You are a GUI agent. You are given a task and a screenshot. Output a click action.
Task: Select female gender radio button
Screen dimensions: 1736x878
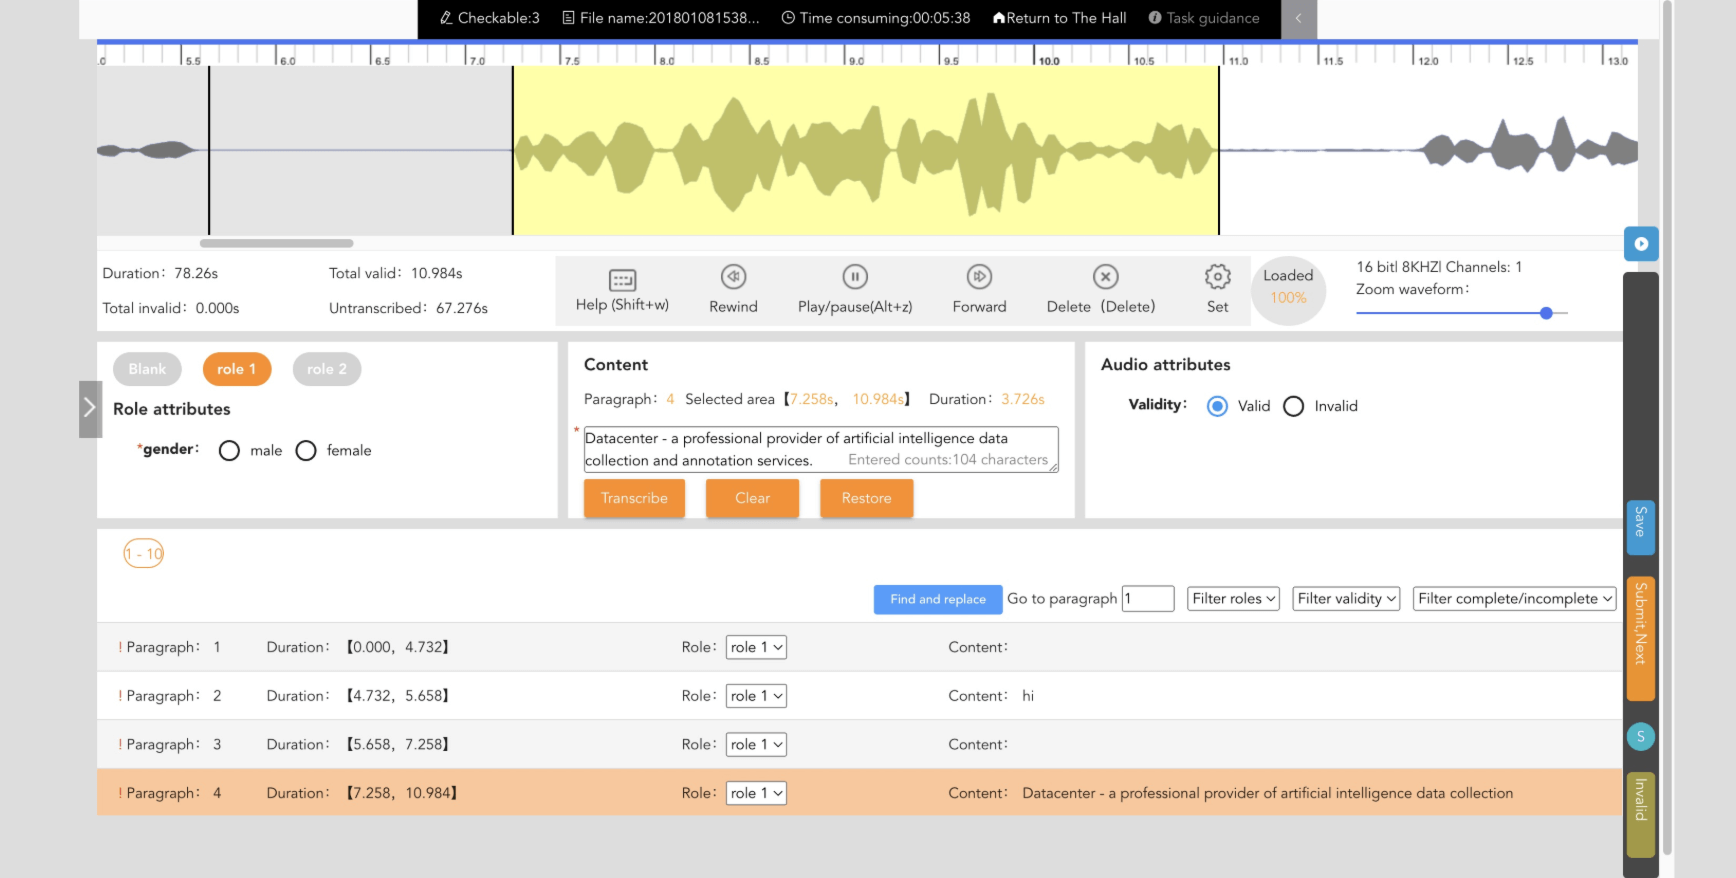306,451
